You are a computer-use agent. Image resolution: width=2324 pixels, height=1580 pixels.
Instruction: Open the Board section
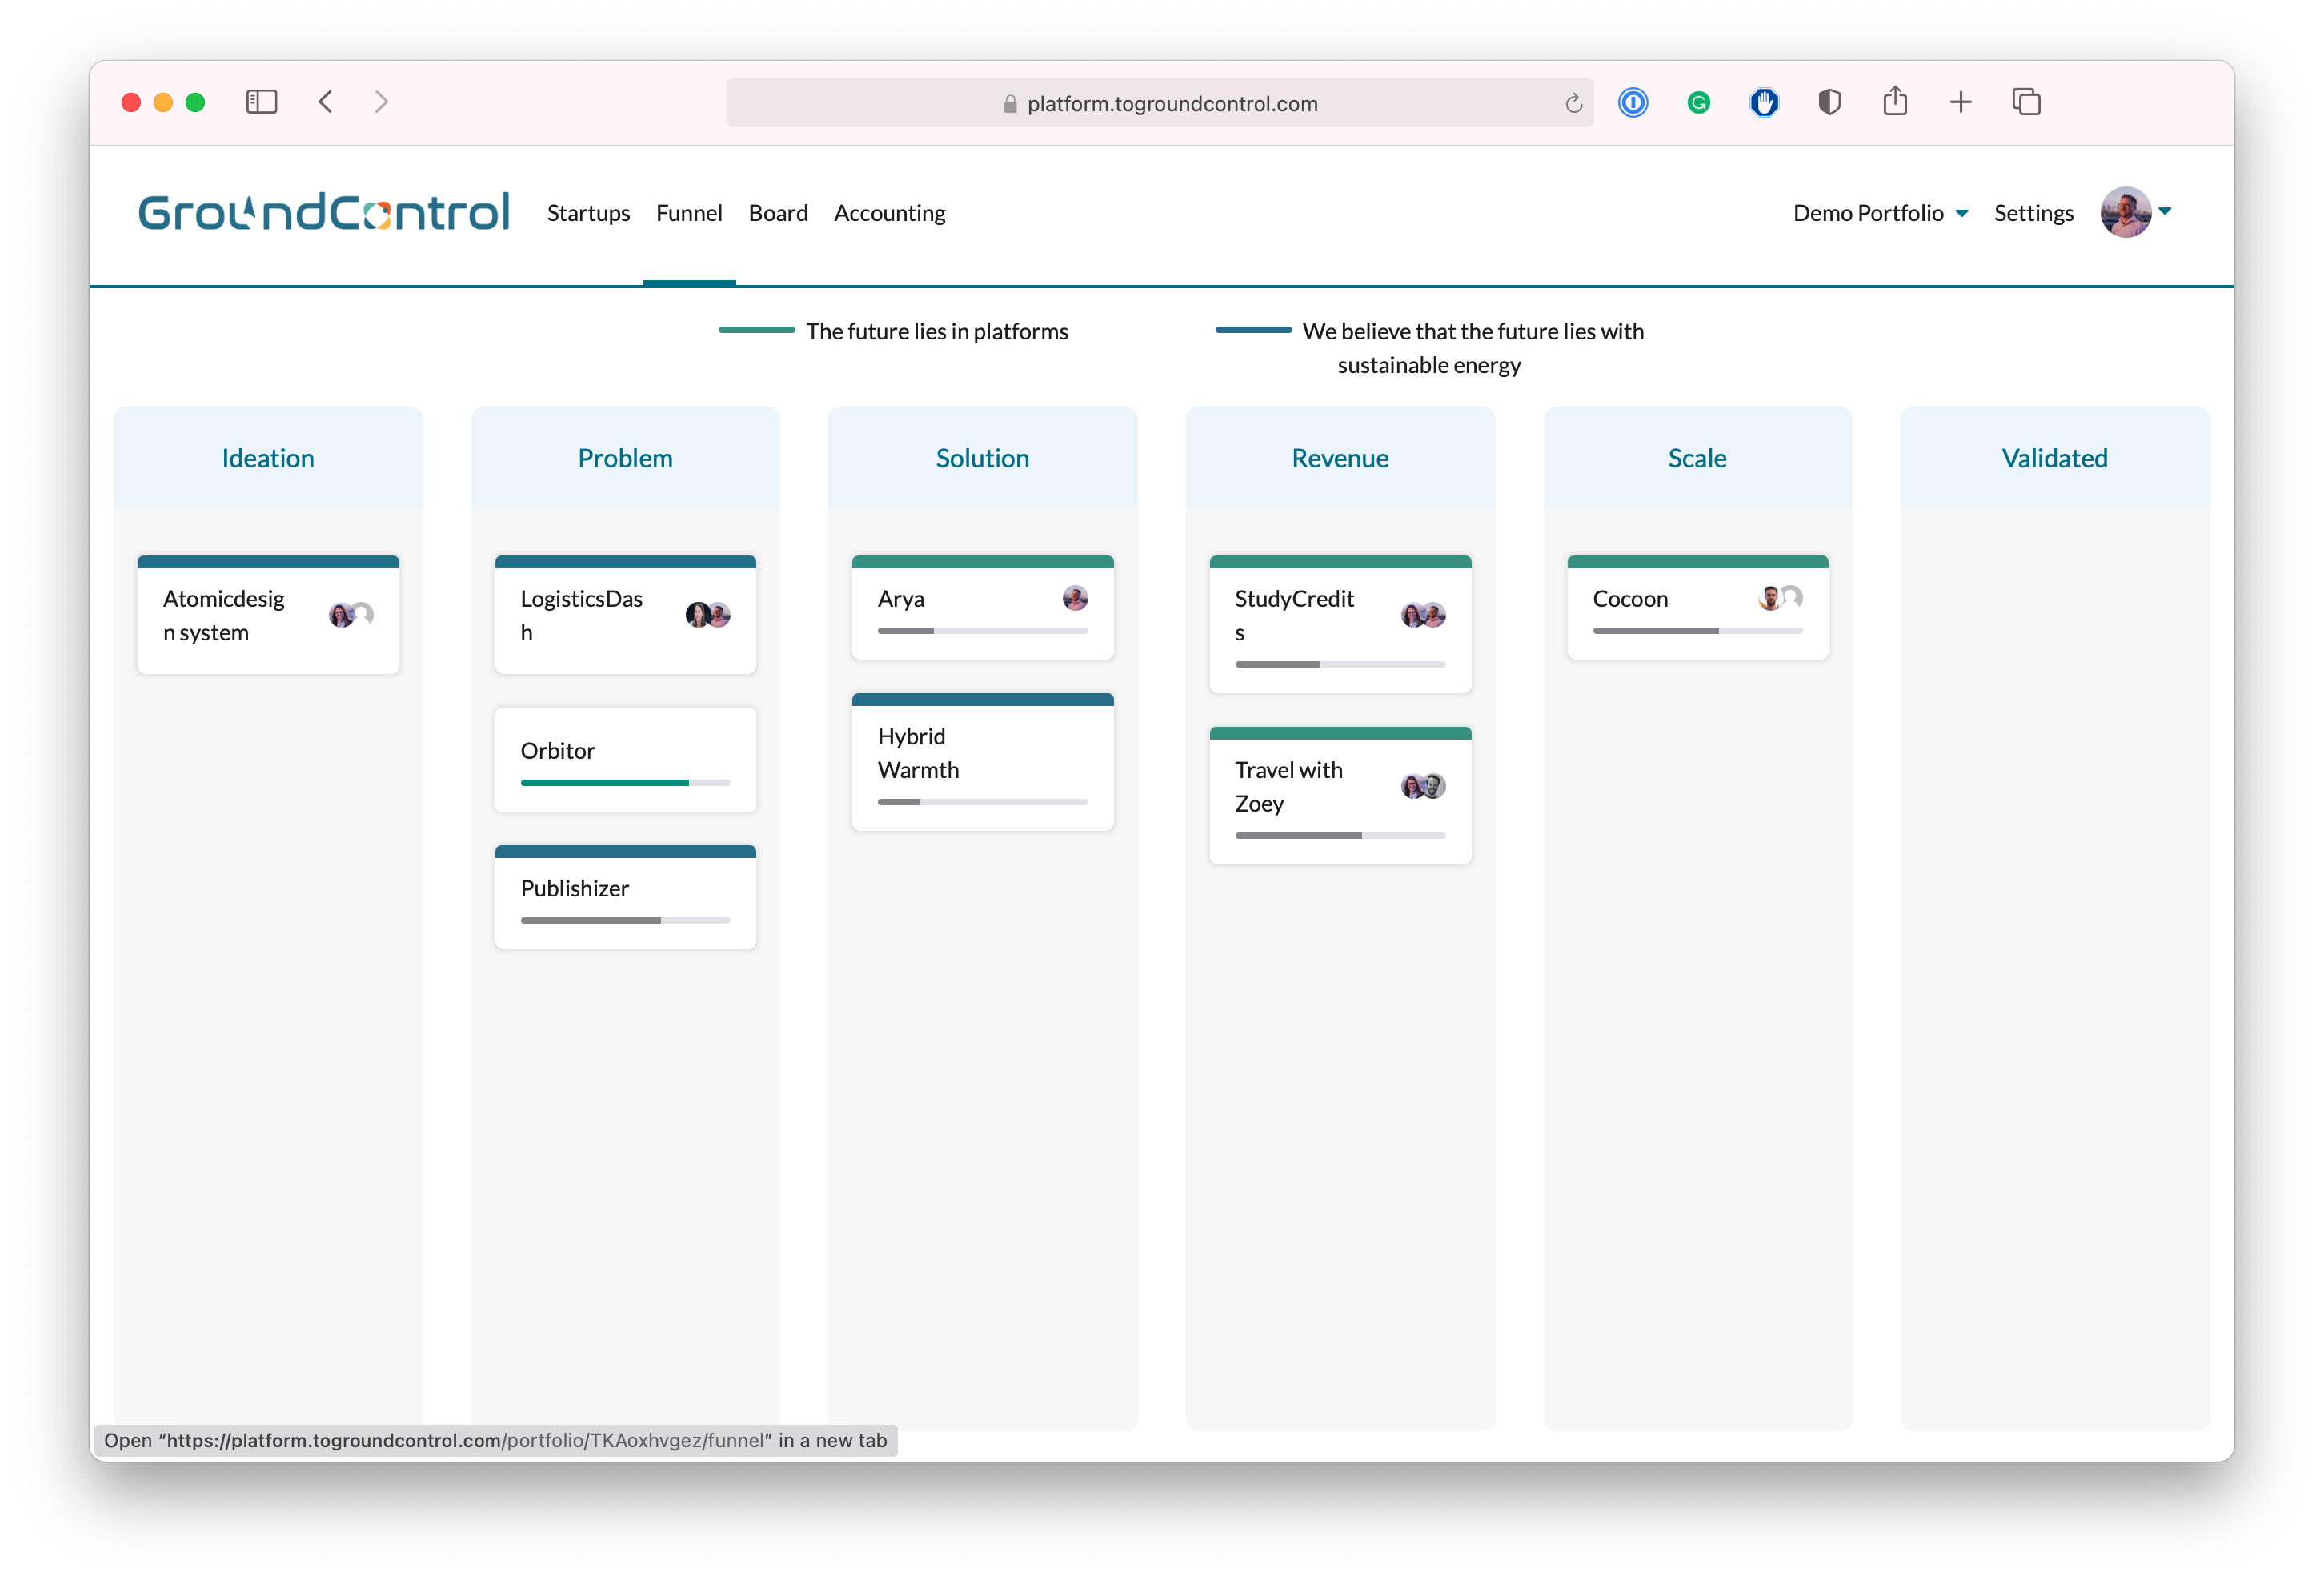(x=778, y=214)
